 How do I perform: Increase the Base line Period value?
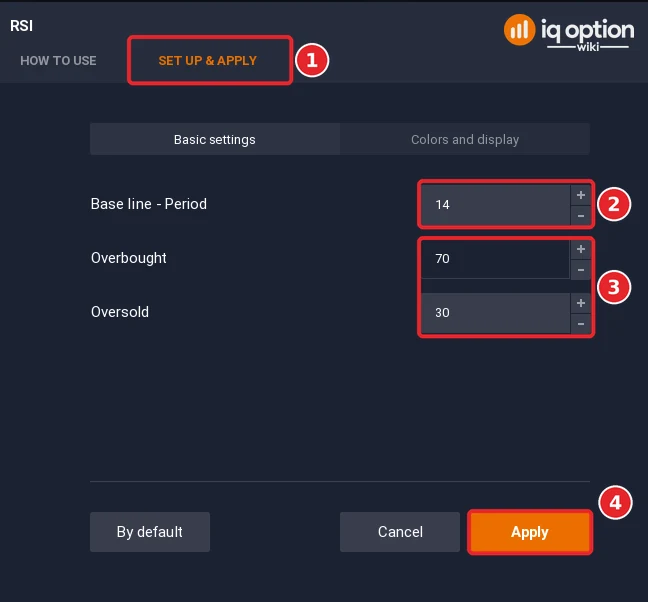[581, 195]
